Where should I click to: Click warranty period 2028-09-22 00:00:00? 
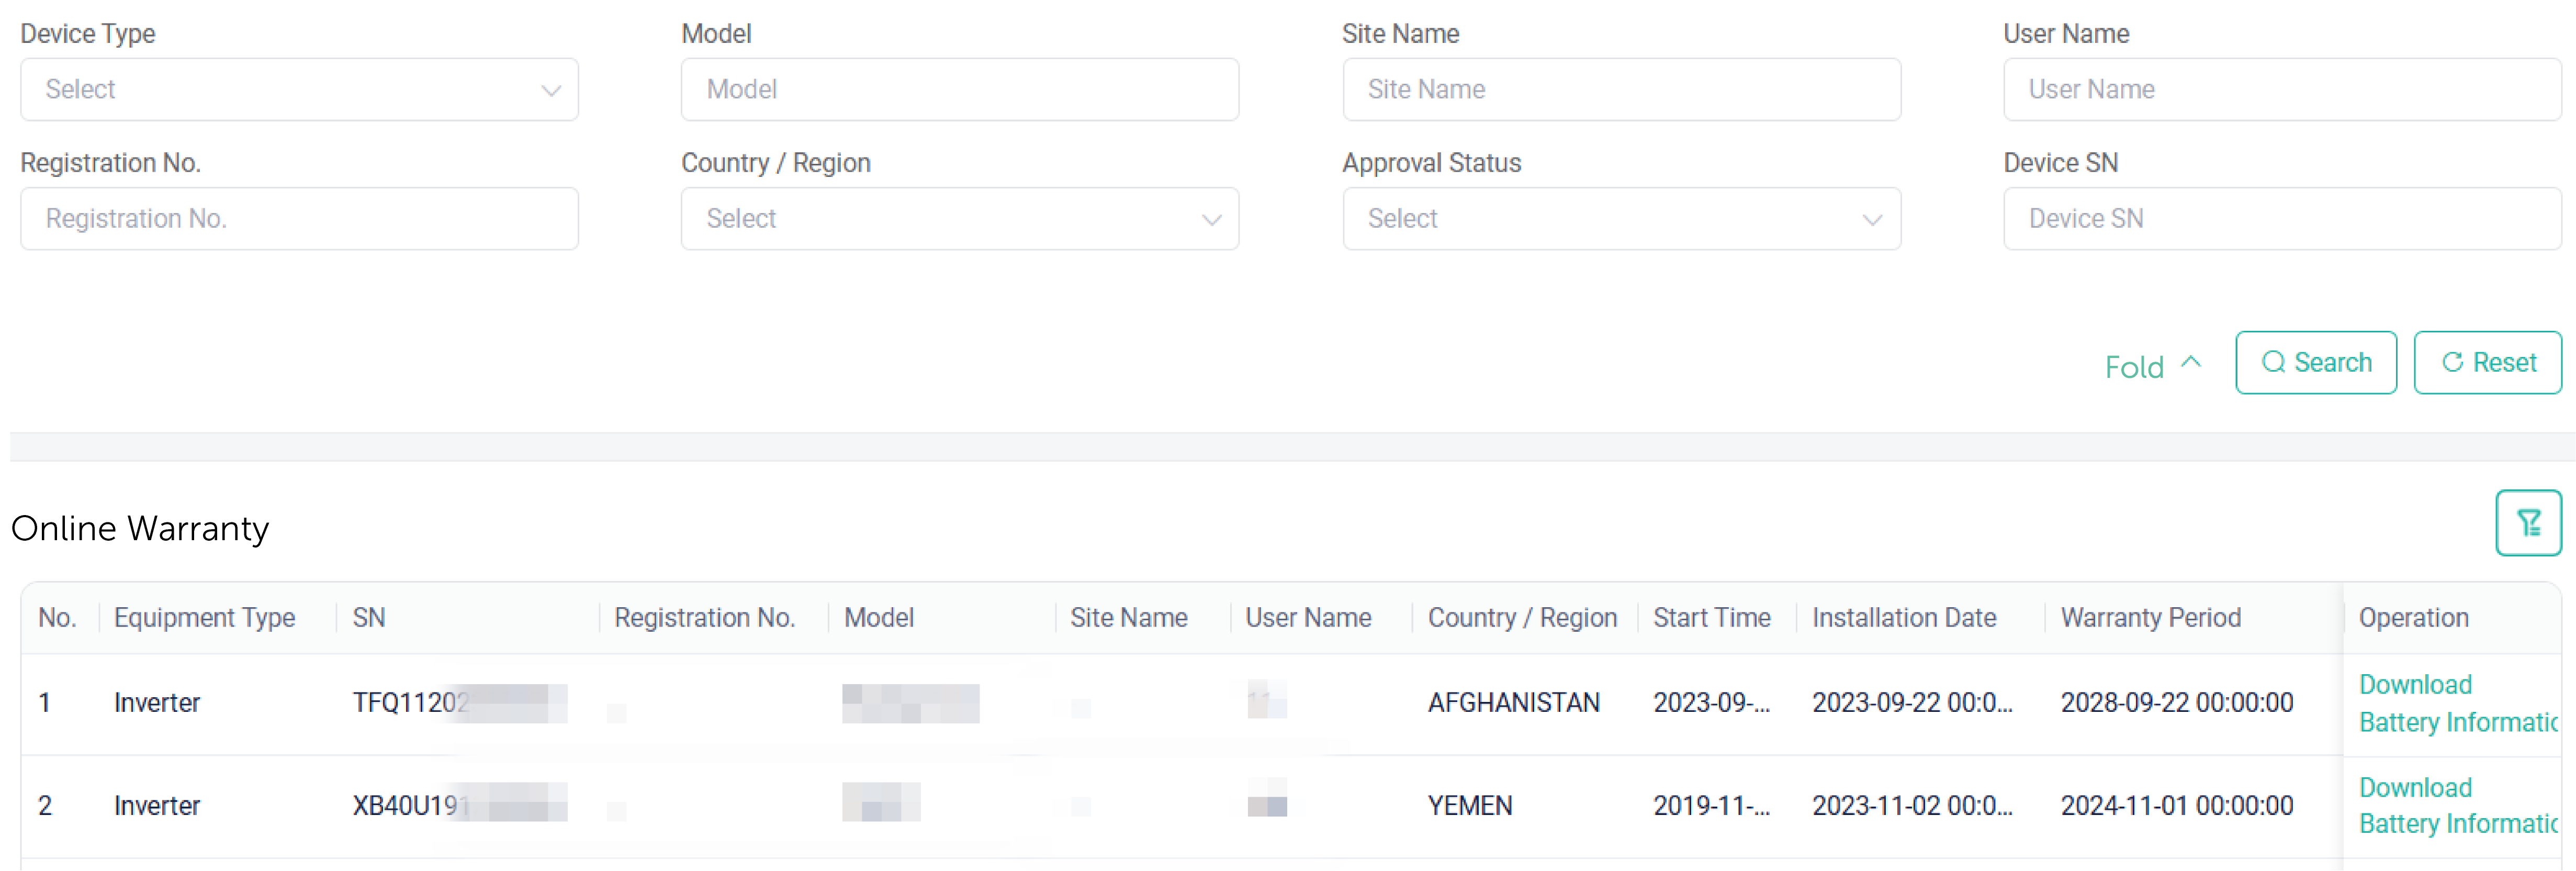click(x=2176, y=702)
